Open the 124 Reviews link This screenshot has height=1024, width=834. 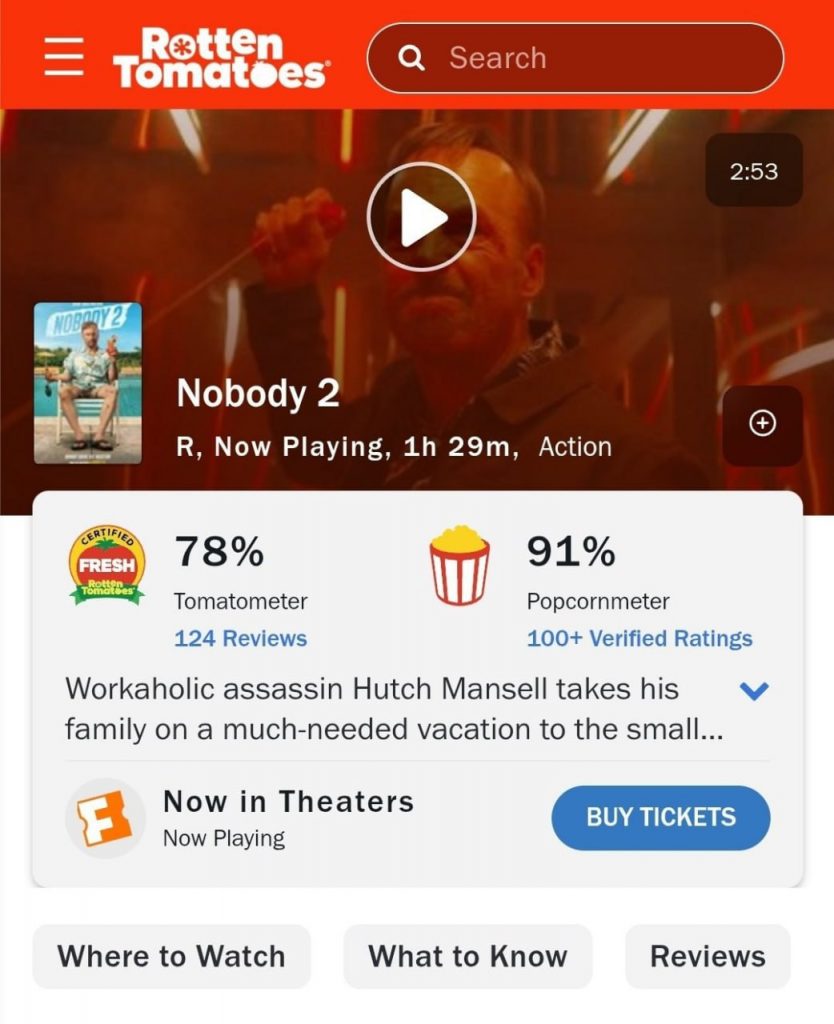(240, 638)
